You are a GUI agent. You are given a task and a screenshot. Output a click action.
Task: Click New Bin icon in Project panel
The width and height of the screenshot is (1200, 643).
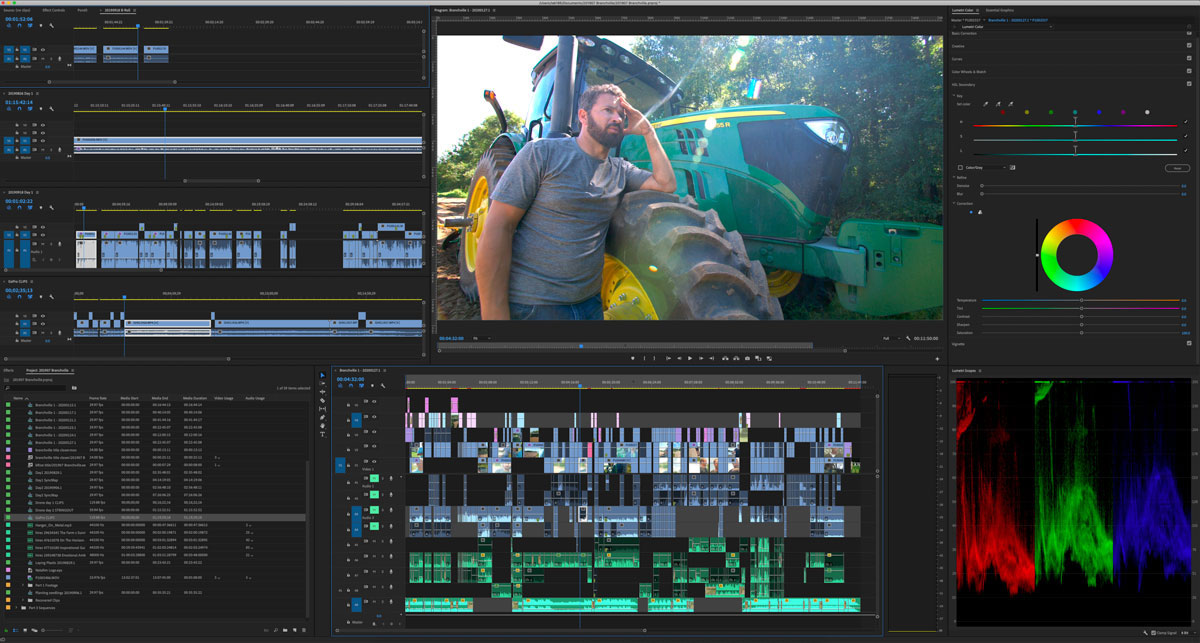click(285, 630)
